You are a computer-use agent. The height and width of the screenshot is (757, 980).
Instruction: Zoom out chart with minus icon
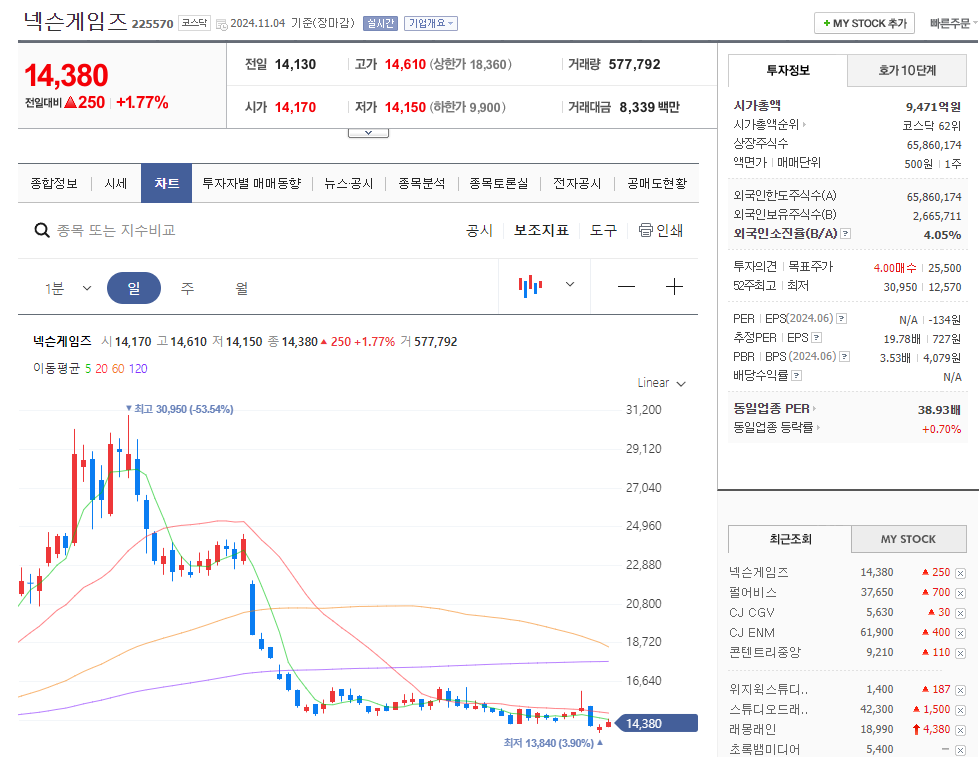pyautogui.click(x=626, y=287)
